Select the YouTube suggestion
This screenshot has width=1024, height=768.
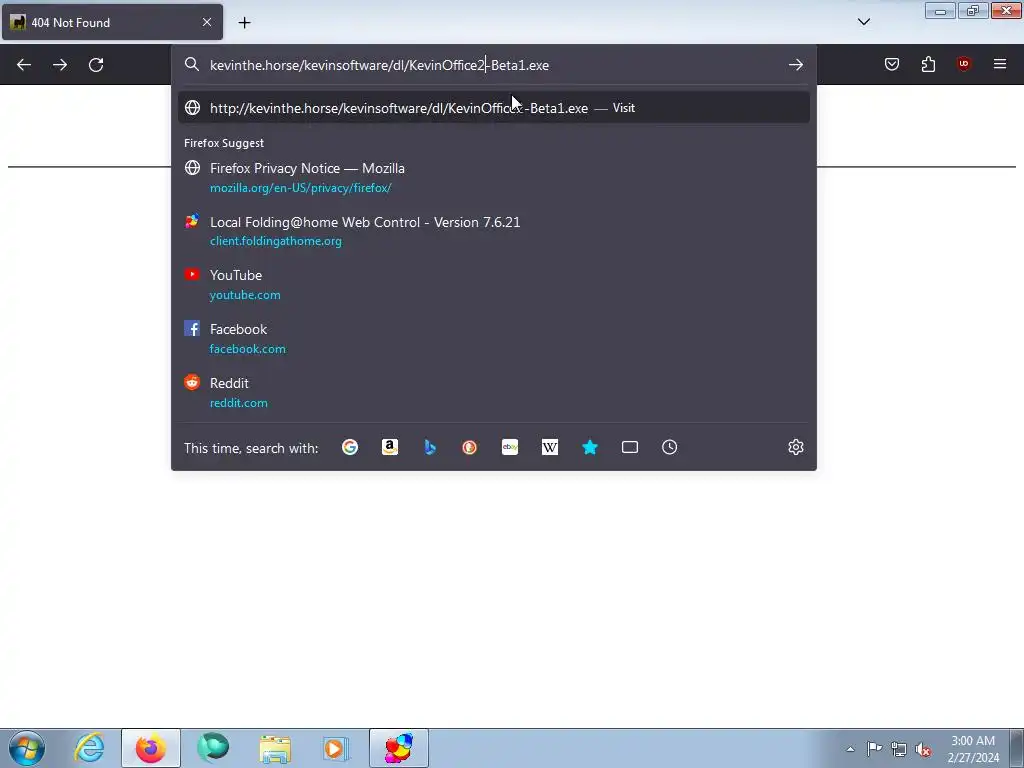tap(494, 285)
